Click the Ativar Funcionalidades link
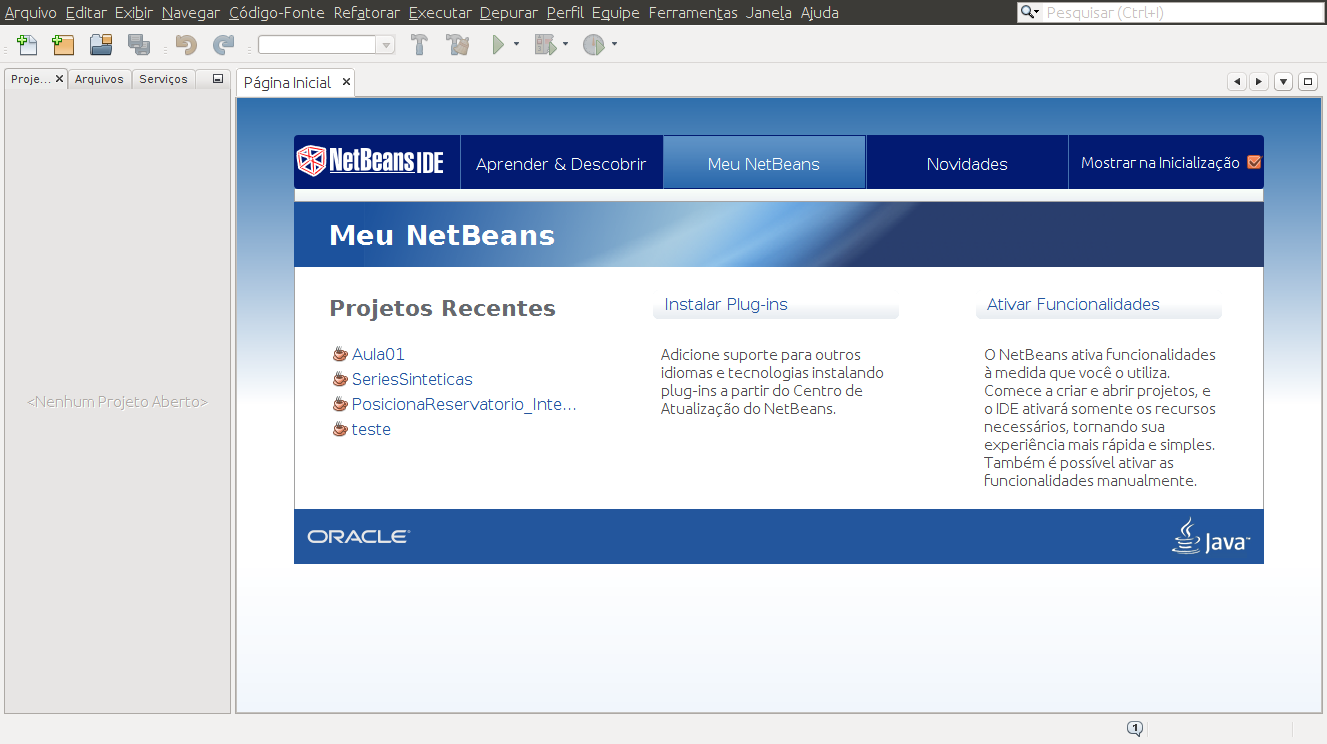 (x=1073, y=304)
